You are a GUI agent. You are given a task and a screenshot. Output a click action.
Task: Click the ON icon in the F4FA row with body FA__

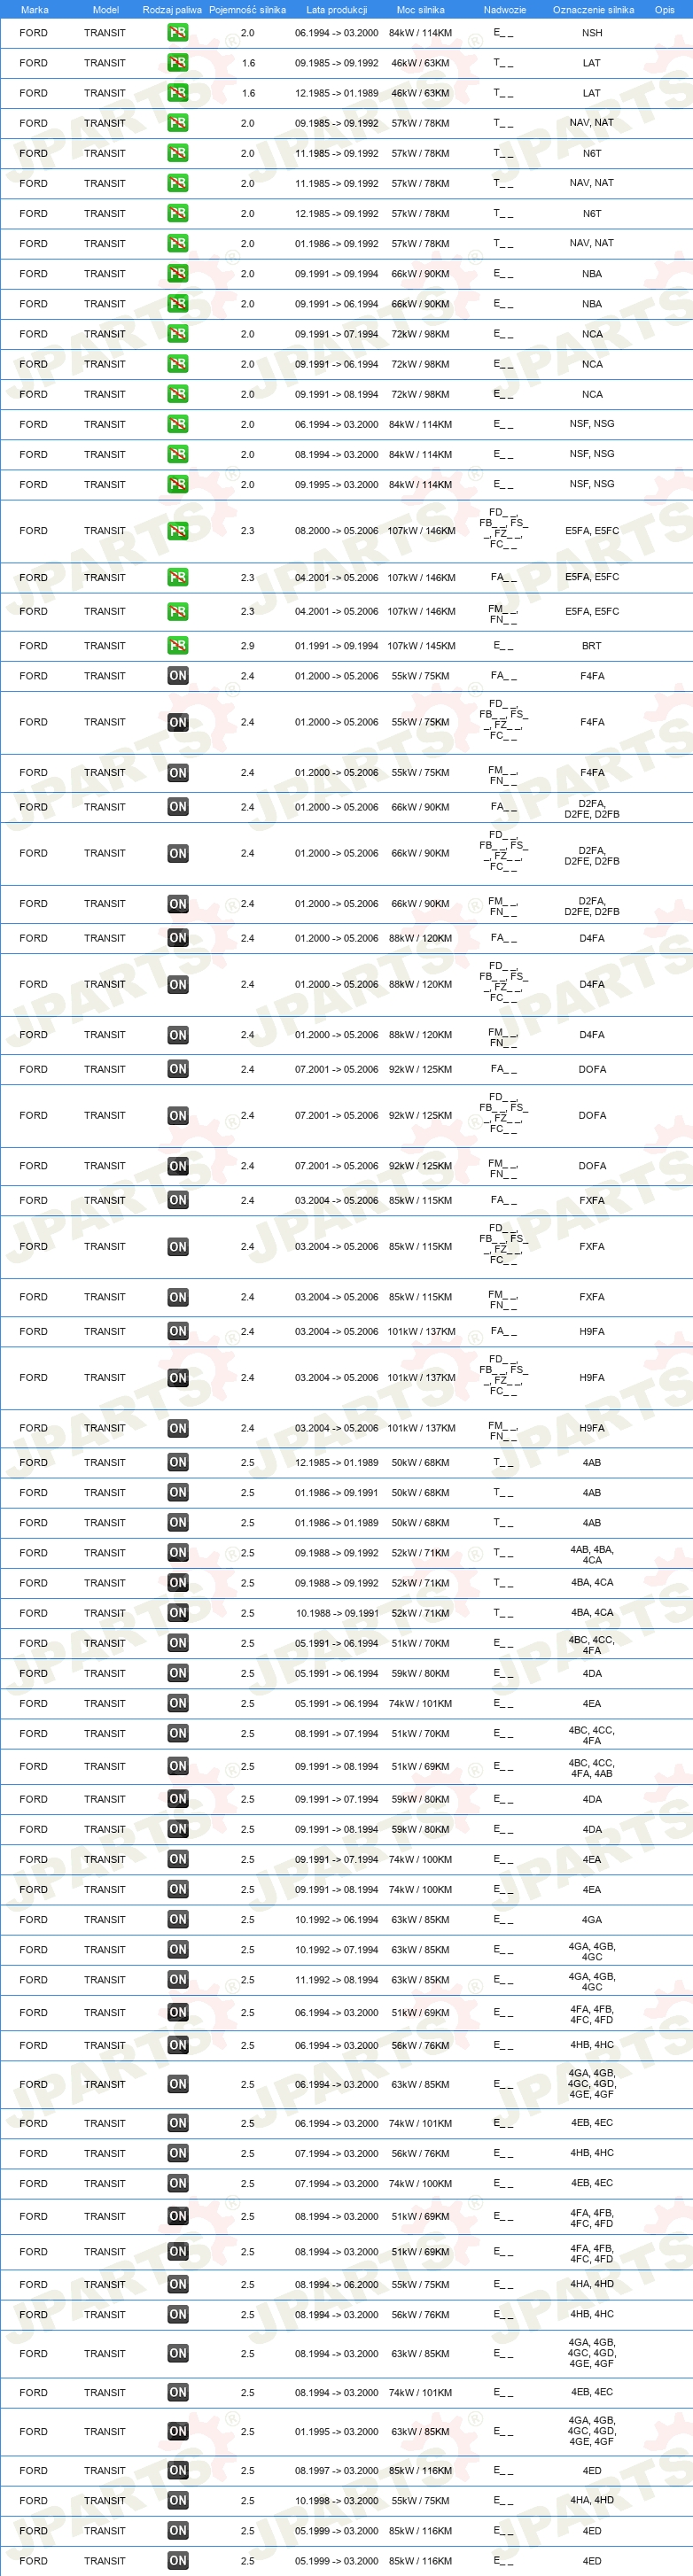point(178,676)
